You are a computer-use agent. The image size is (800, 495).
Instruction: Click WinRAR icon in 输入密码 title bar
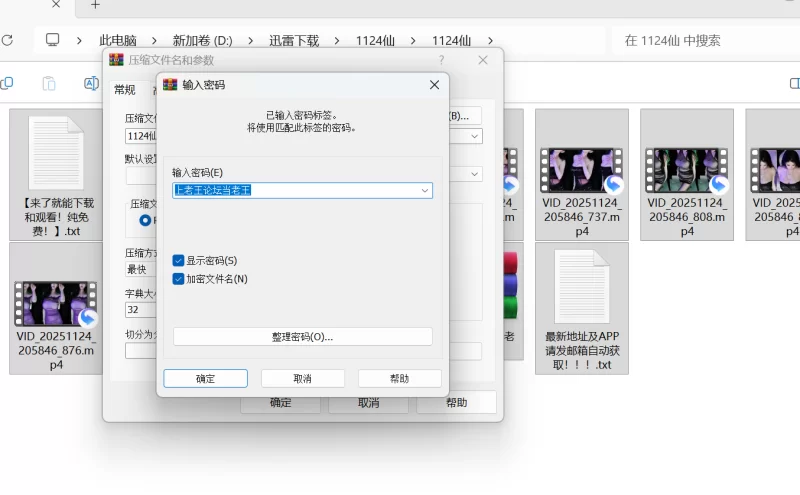[x=170, y=85]
